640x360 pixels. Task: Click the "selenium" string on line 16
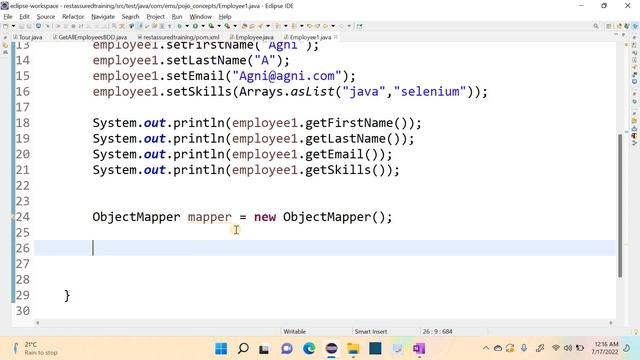(x=430, y=91)
